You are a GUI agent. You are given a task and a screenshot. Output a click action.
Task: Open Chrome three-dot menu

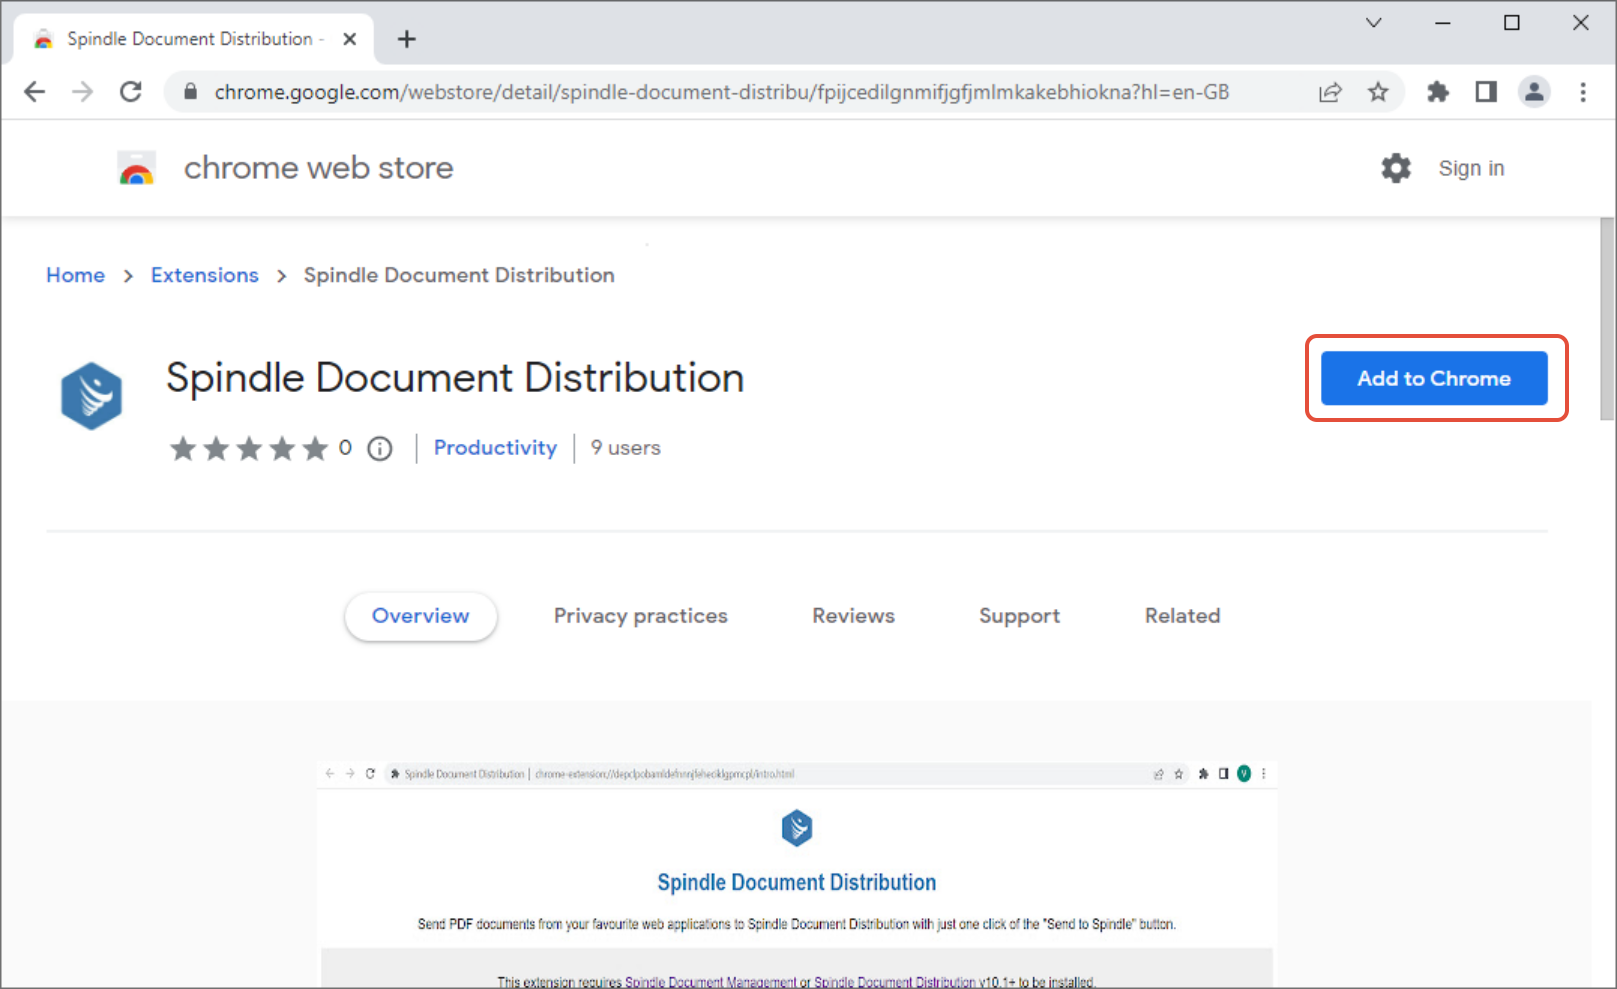point(1583,92)
